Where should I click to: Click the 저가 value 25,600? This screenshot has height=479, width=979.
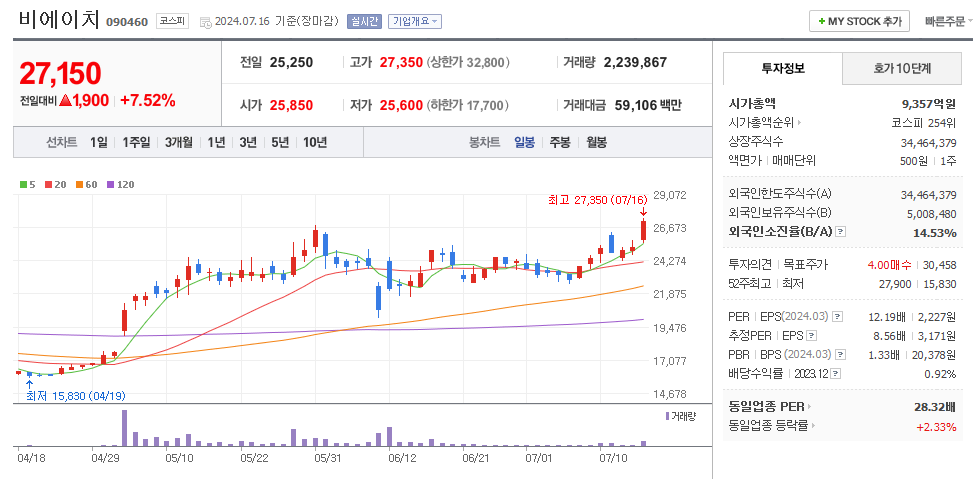(401, 106)
